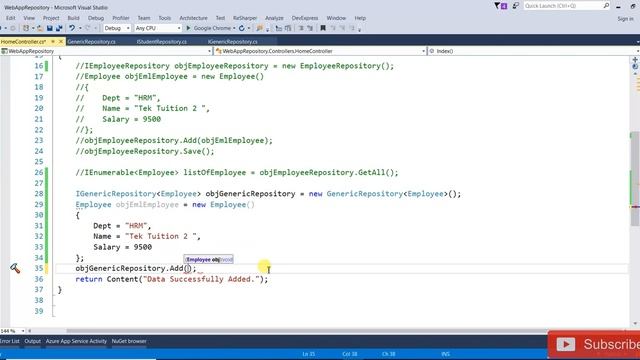640x360 pixels.
Task: Open the Output panel tab
Action: pos(33,341)
